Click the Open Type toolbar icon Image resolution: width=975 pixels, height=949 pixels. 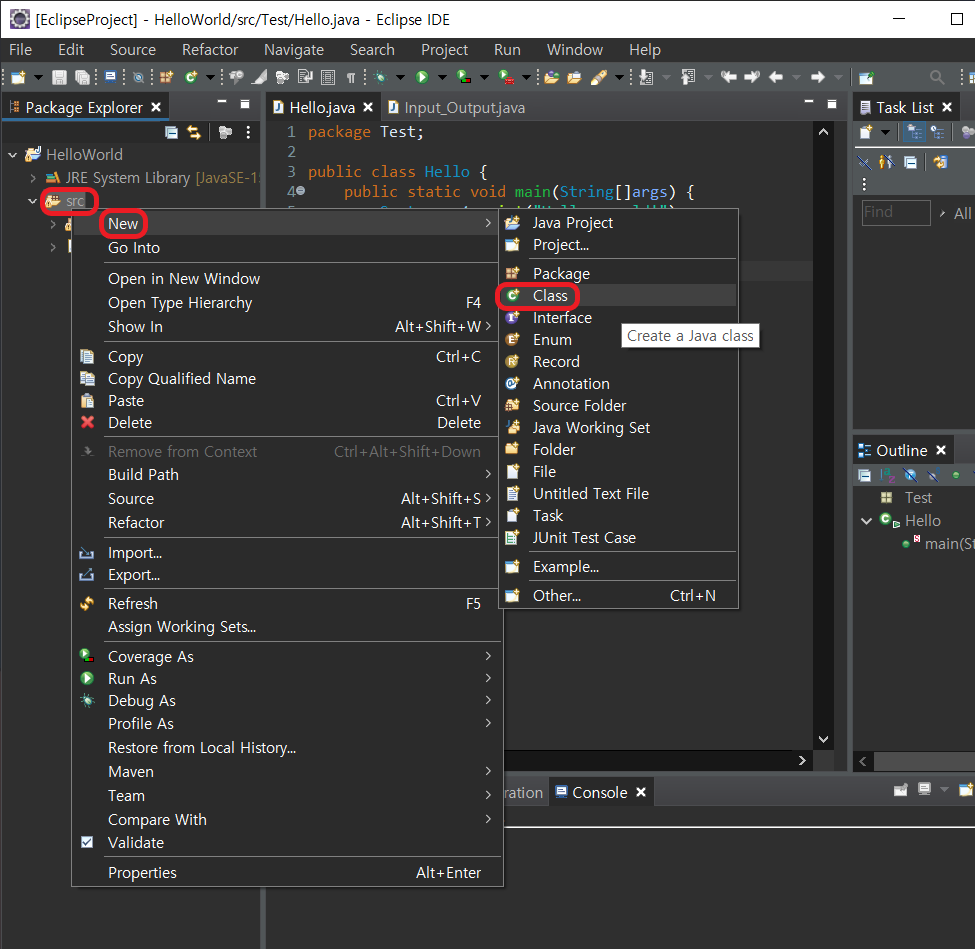click(x=552, y=77)
